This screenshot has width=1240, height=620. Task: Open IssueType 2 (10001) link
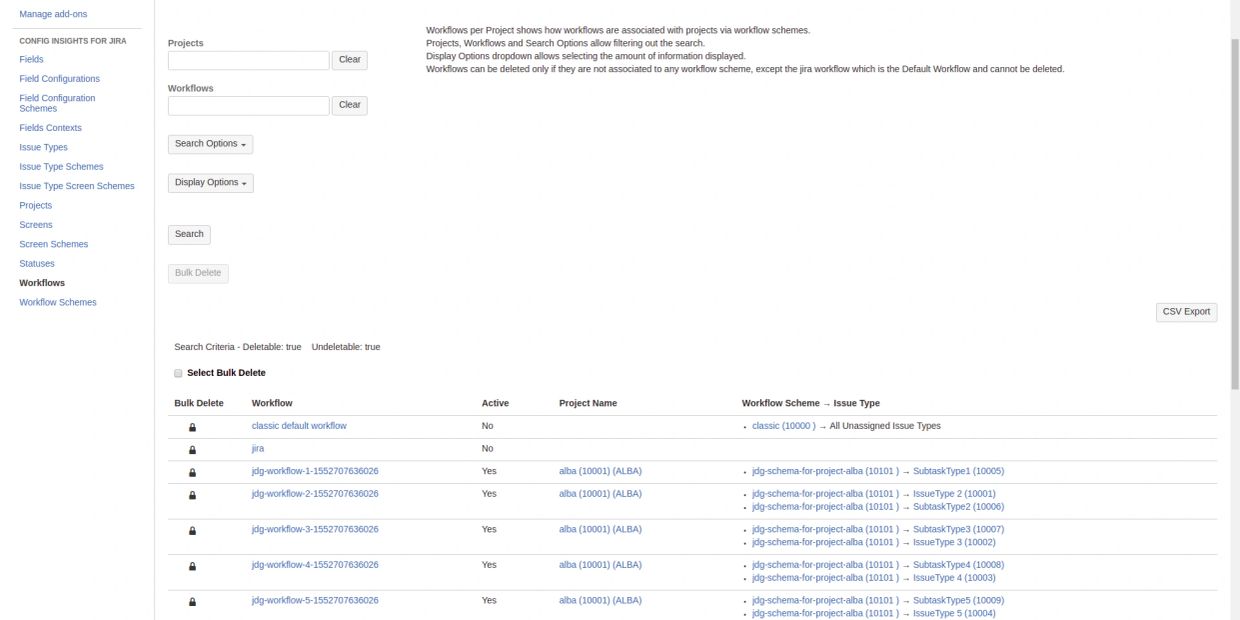pos(954,494)
